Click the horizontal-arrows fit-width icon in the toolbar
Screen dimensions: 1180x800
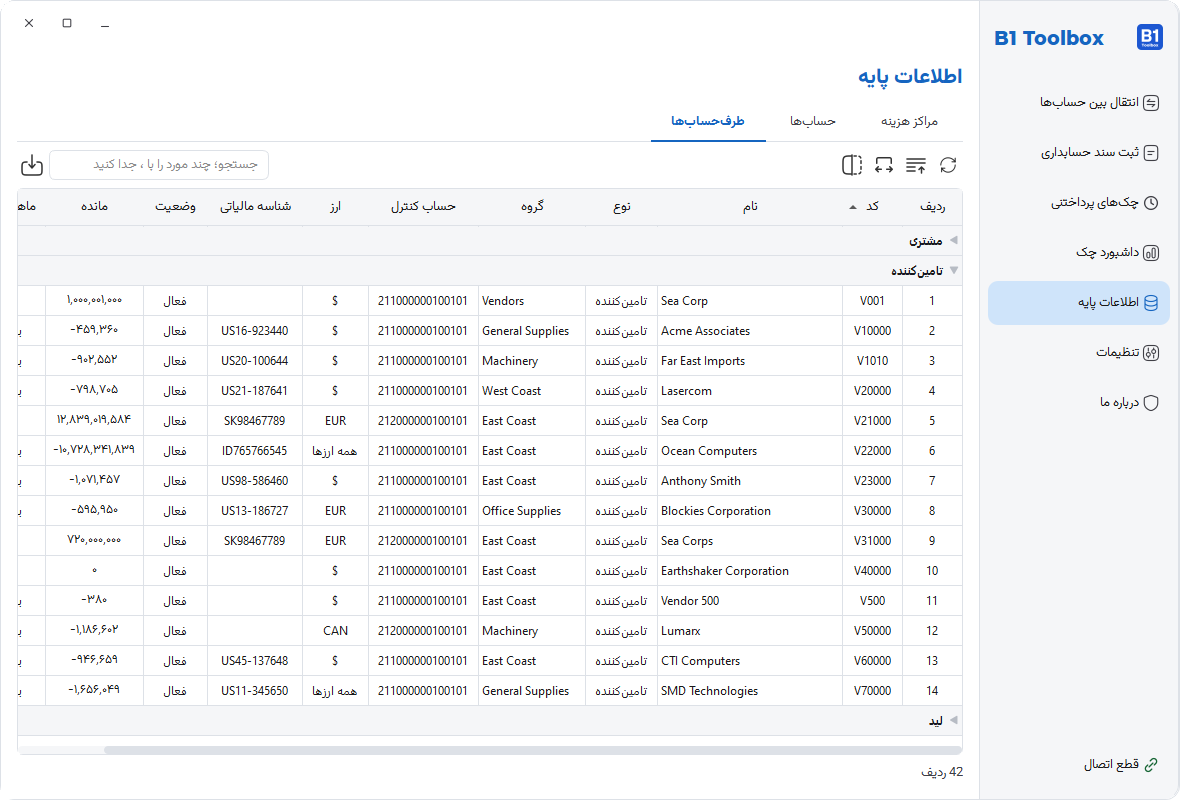pos(884,165)
